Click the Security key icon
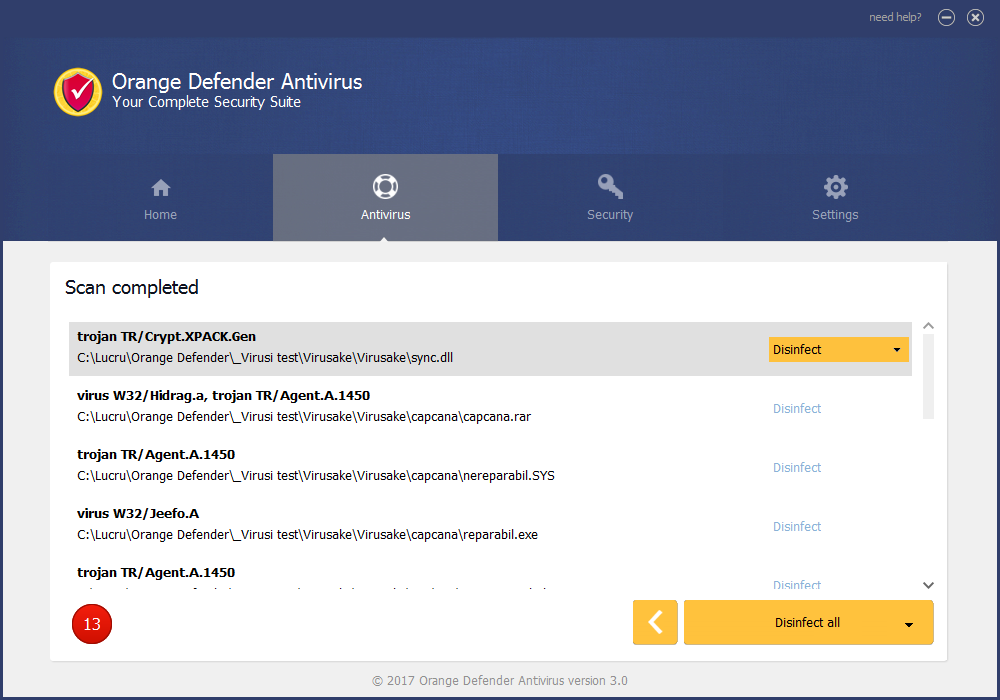Image resolution: width=1000 pixels, height=700 pixels. pos(610,187)
